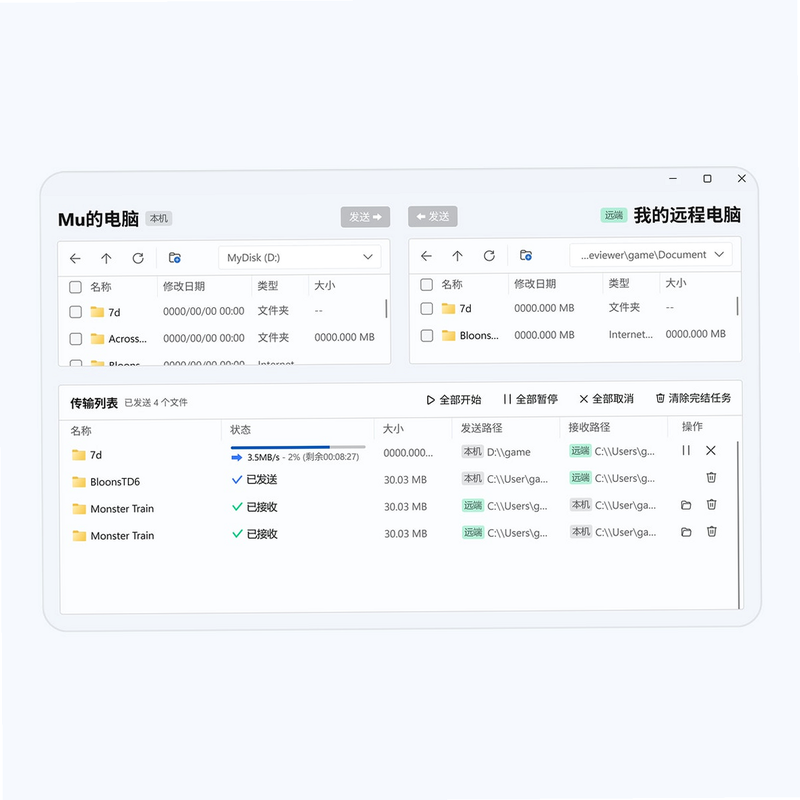Check the remote Bloons... folder checkbox
Screen dimensions: 800x800
pyautogui.click(x=427, y=335)
